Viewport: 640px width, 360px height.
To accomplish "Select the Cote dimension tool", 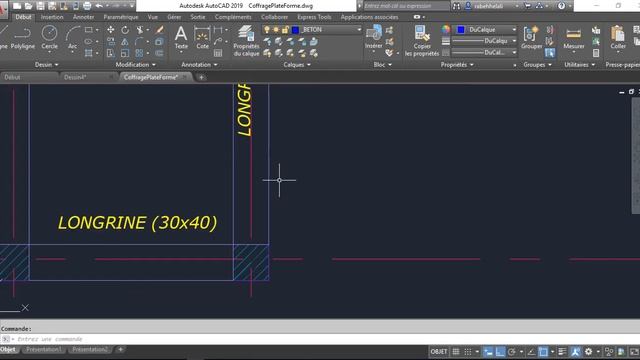I will 202,37.
